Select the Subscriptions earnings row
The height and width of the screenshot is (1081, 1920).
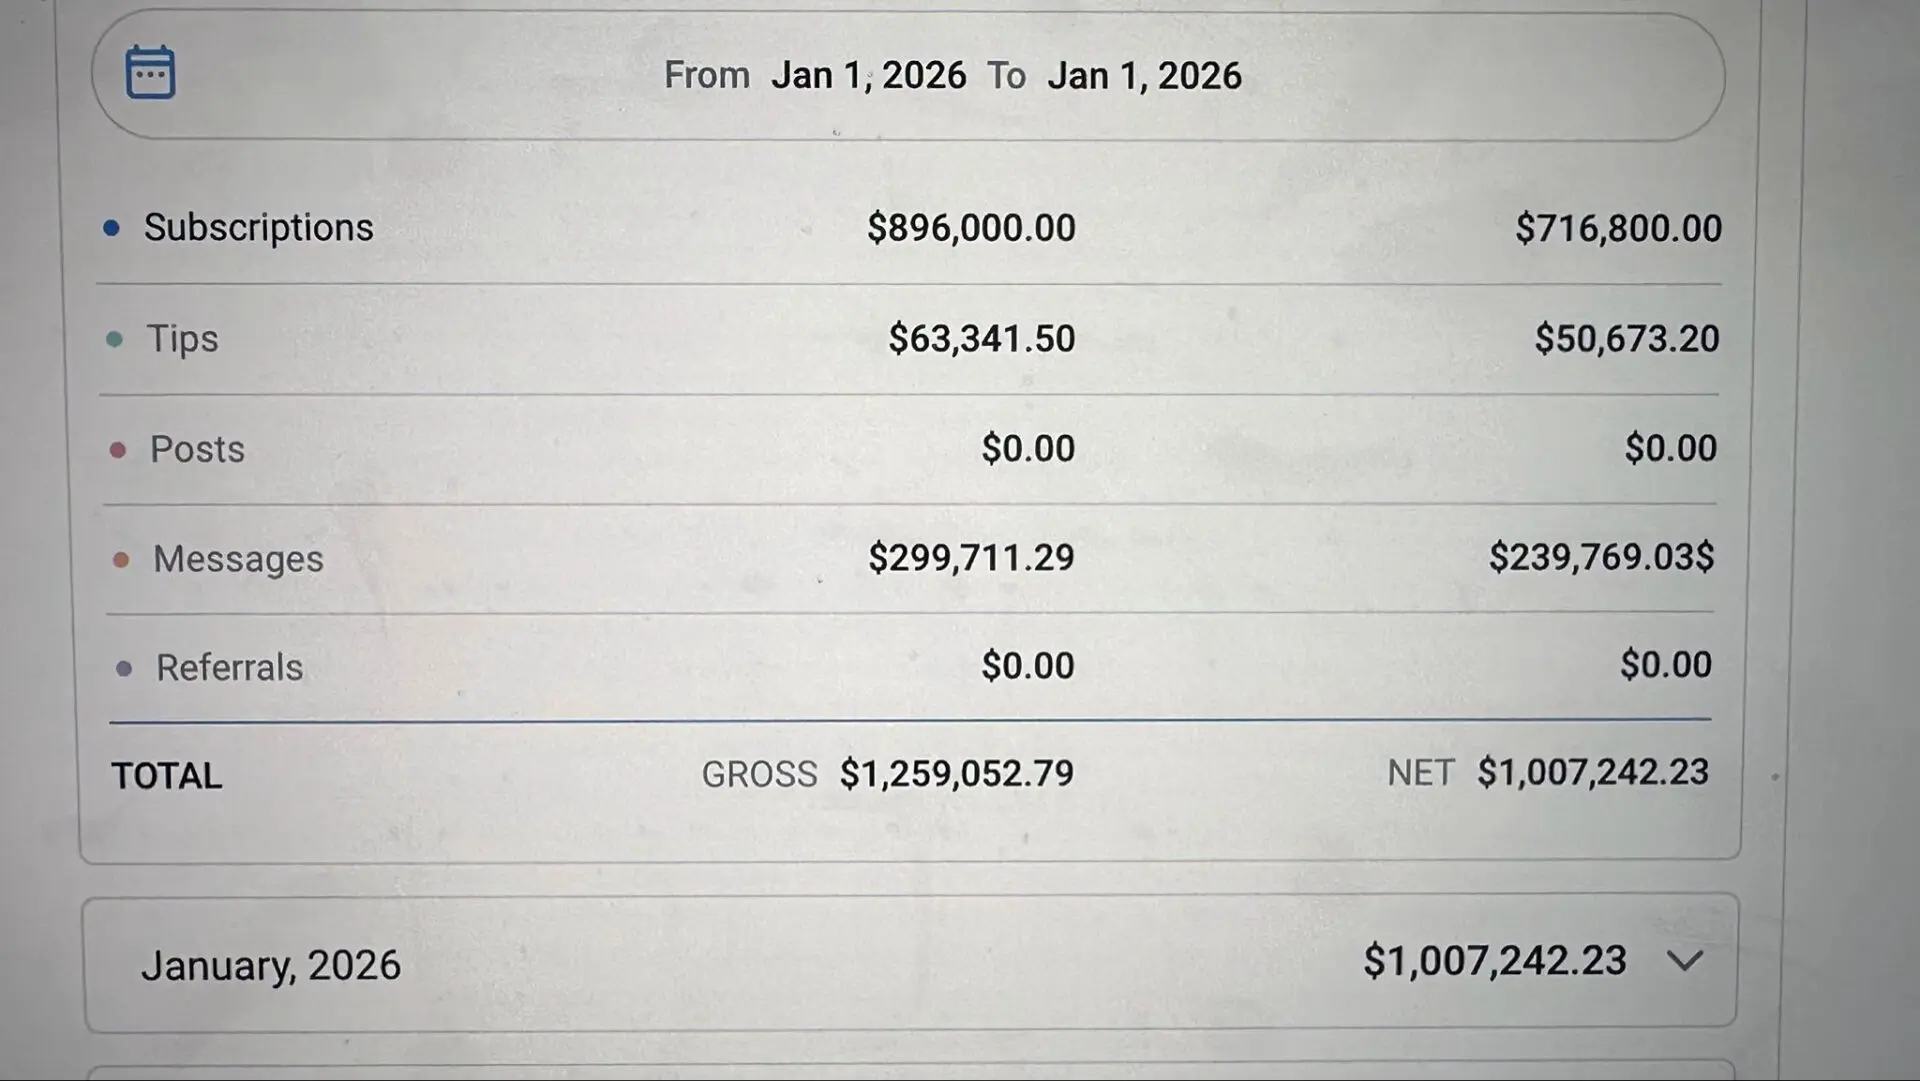point(260,227)
